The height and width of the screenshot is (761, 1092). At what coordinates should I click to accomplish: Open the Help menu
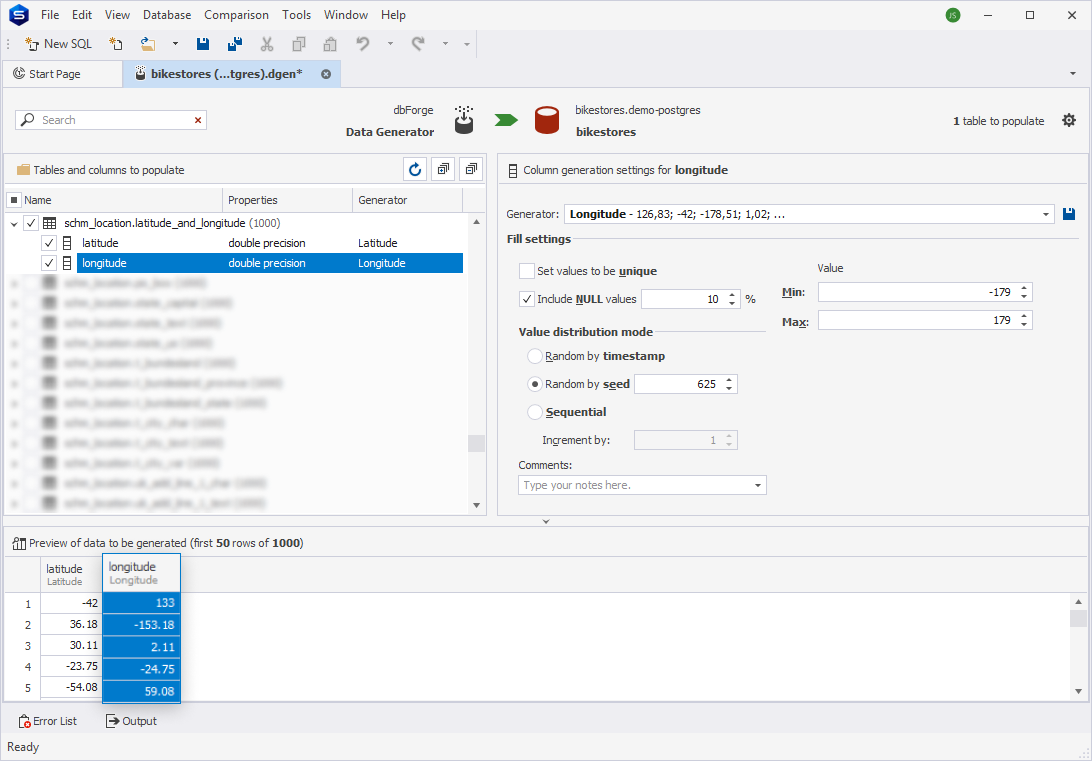[393, 15]
